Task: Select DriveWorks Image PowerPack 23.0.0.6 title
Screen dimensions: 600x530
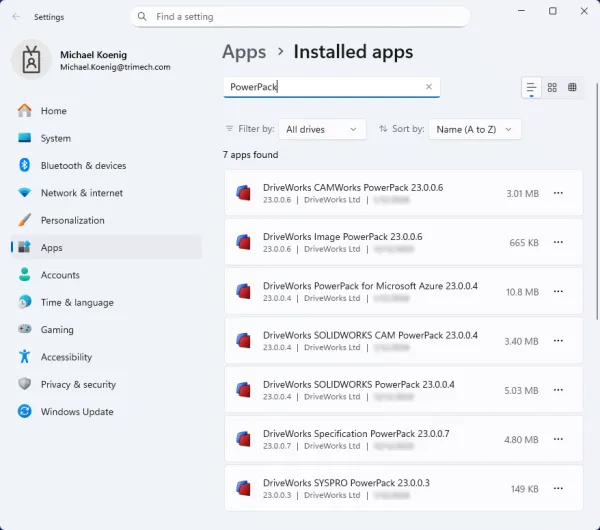Action: [x=342, y=237]
